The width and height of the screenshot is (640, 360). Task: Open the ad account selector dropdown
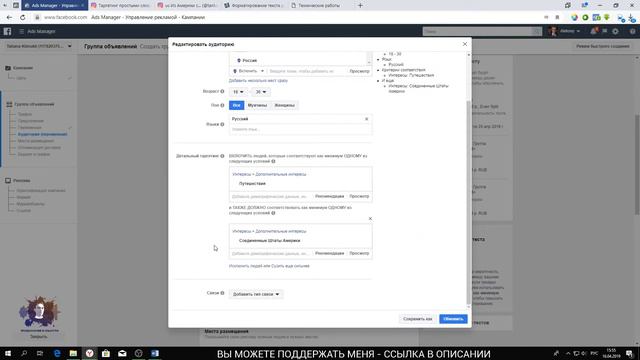(x=39, y=46)
